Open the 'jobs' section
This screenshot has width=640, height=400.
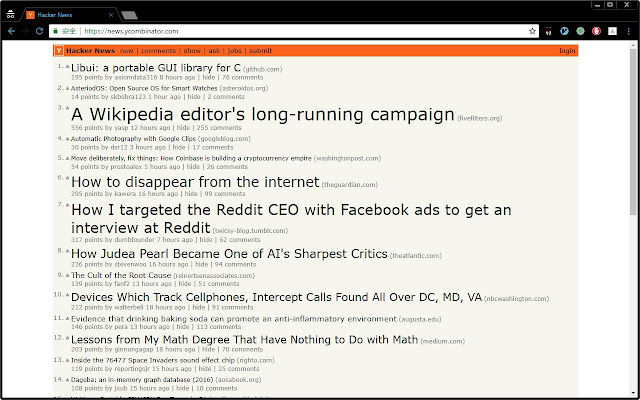[x=235, y=51]
